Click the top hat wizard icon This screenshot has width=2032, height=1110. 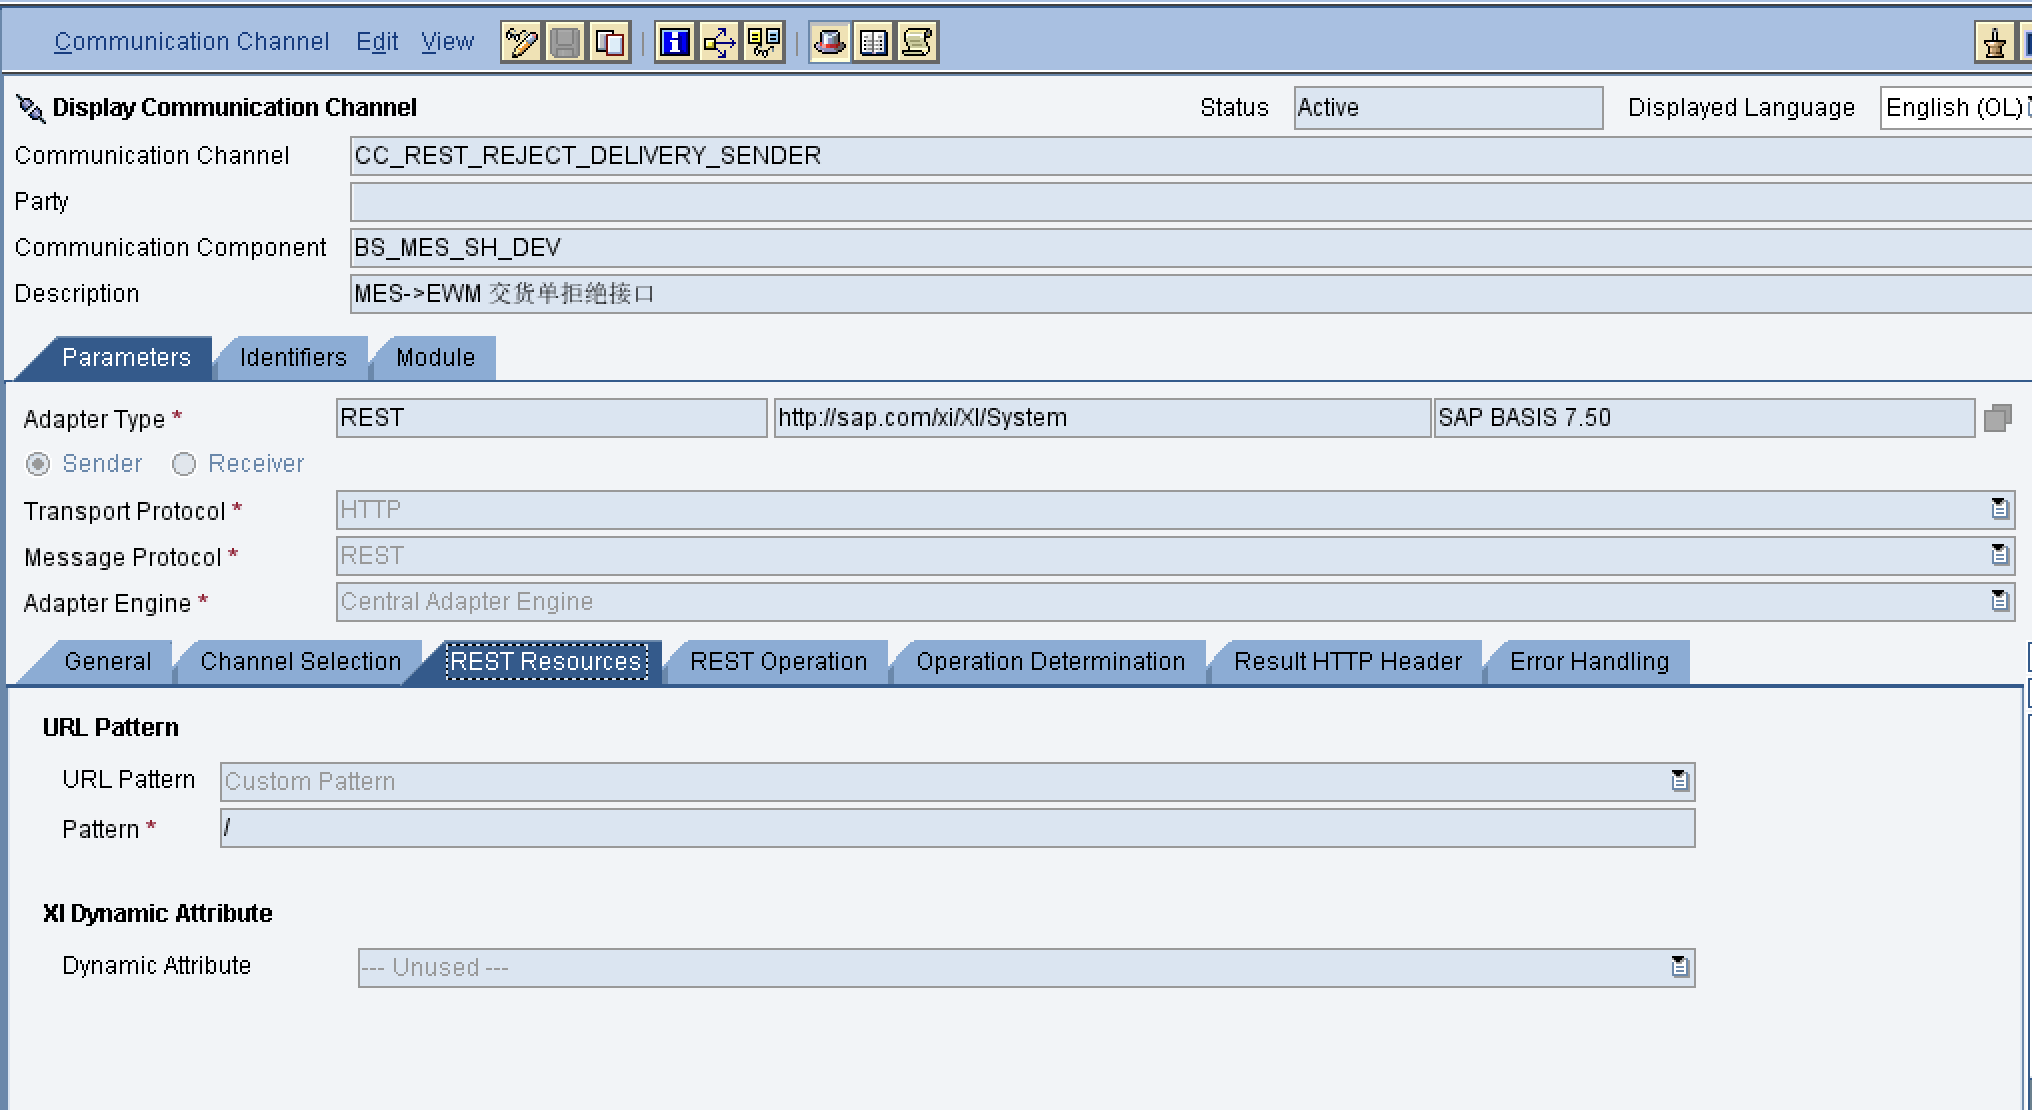coord(830,42)
